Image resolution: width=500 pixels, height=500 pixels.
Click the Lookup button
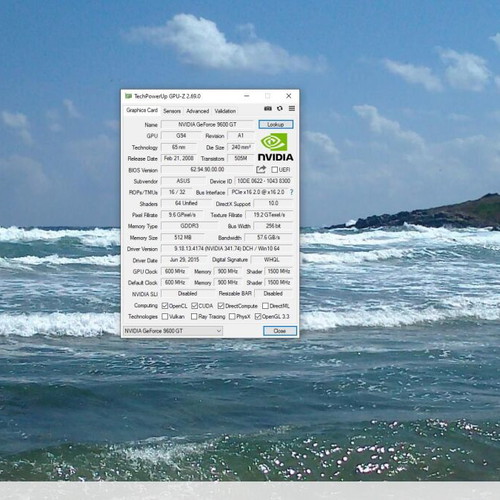[x=276, y=124]
